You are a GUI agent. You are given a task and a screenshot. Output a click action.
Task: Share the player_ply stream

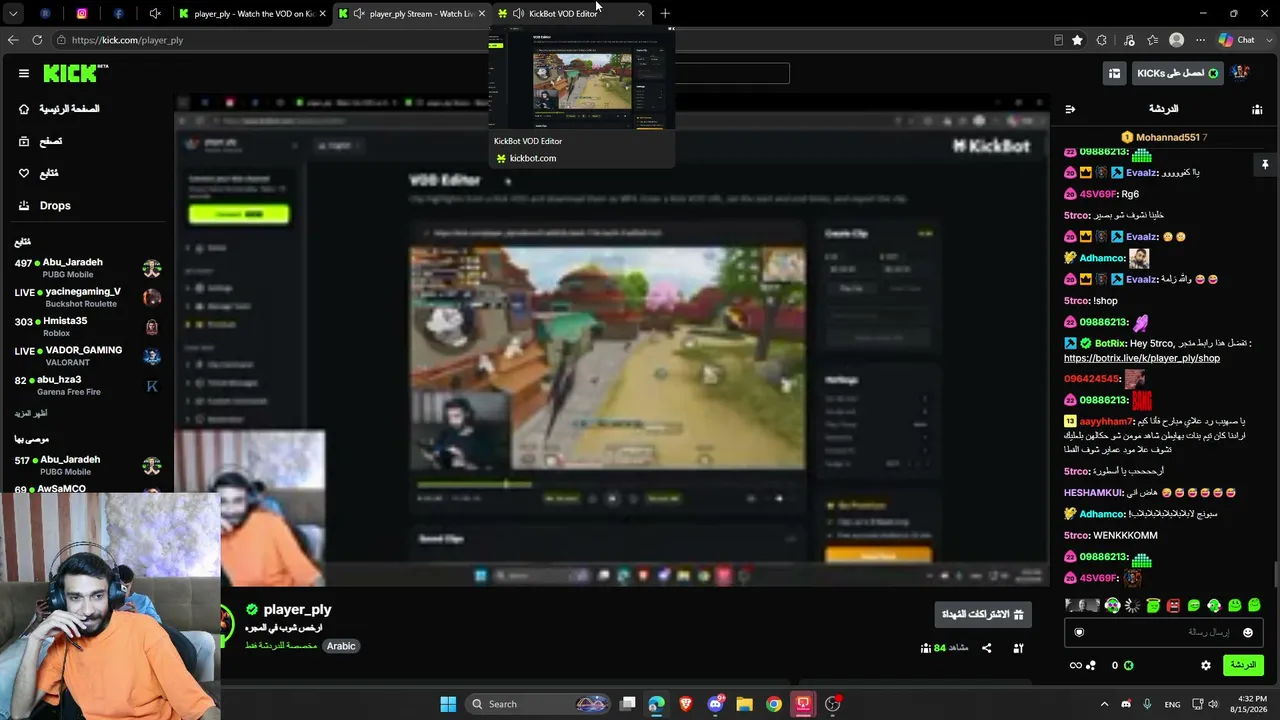click(987, 648)
